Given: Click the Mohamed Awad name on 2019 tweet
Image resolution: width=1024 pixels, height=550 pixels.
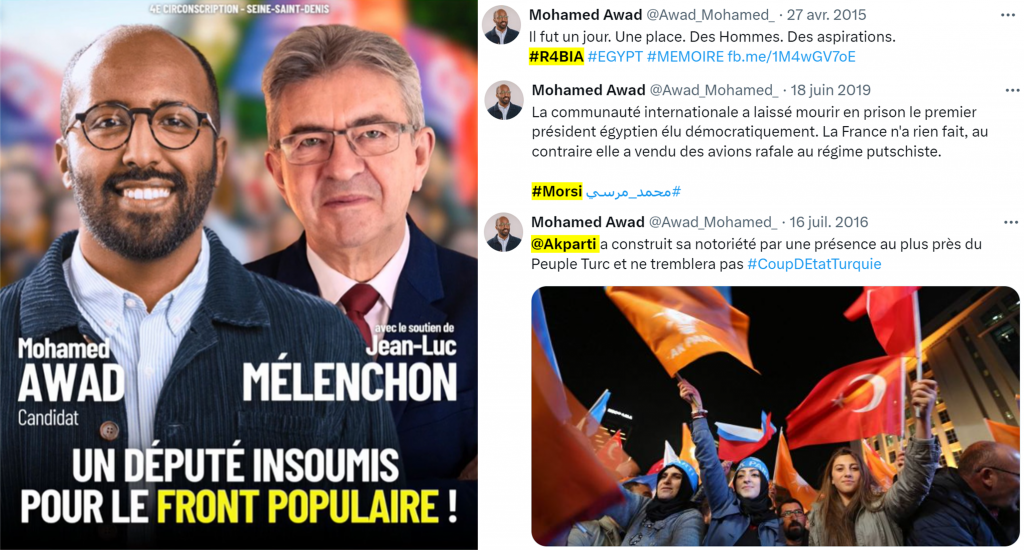Looking at the screenshot, I should pos(588,90).
